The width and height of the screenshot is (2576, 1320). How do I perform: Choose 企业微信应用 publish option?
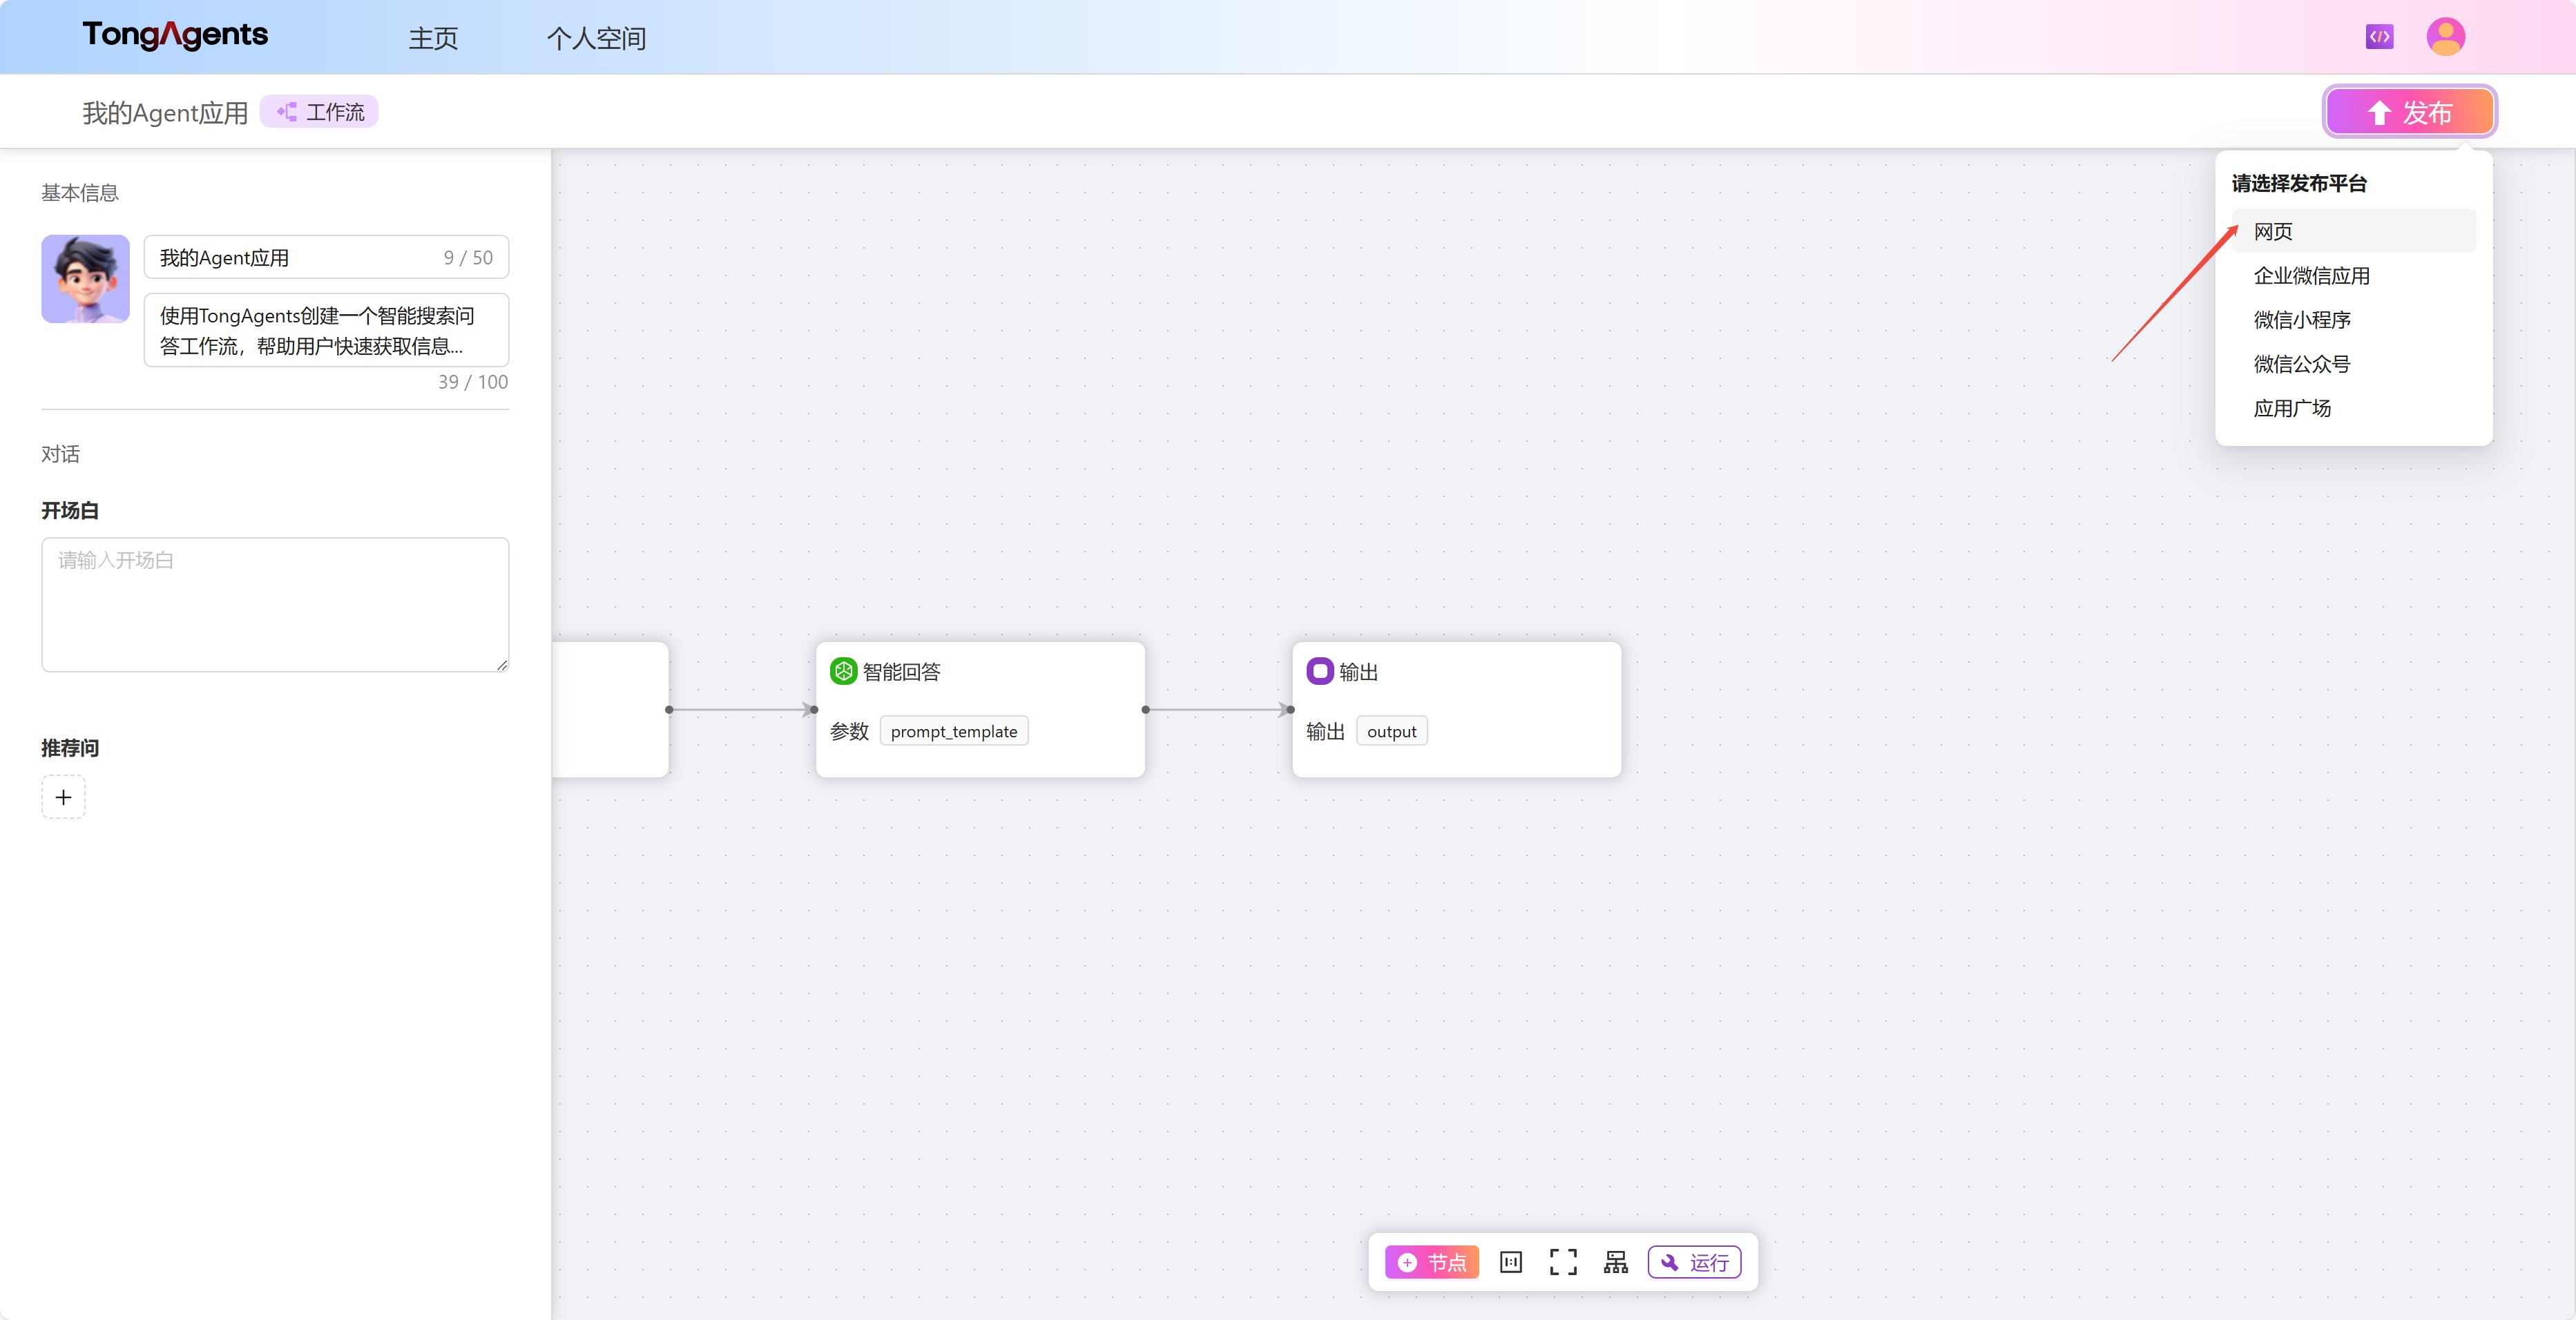(2311, 276)
